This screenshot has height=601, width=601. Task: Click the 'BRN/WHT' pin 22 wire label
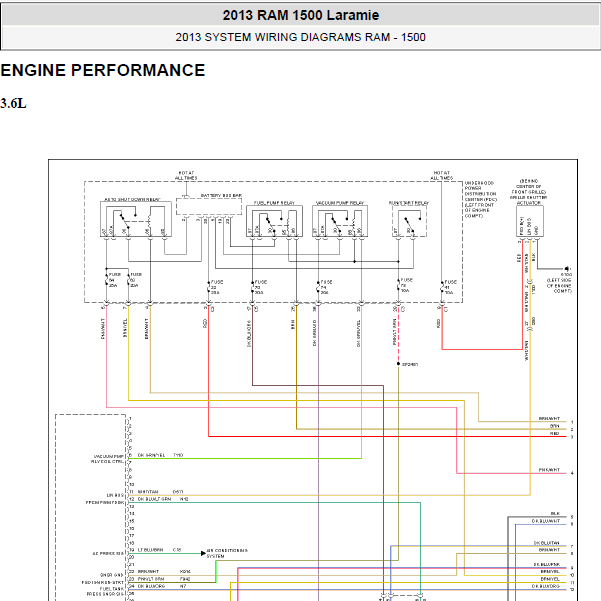coord(148,571)
